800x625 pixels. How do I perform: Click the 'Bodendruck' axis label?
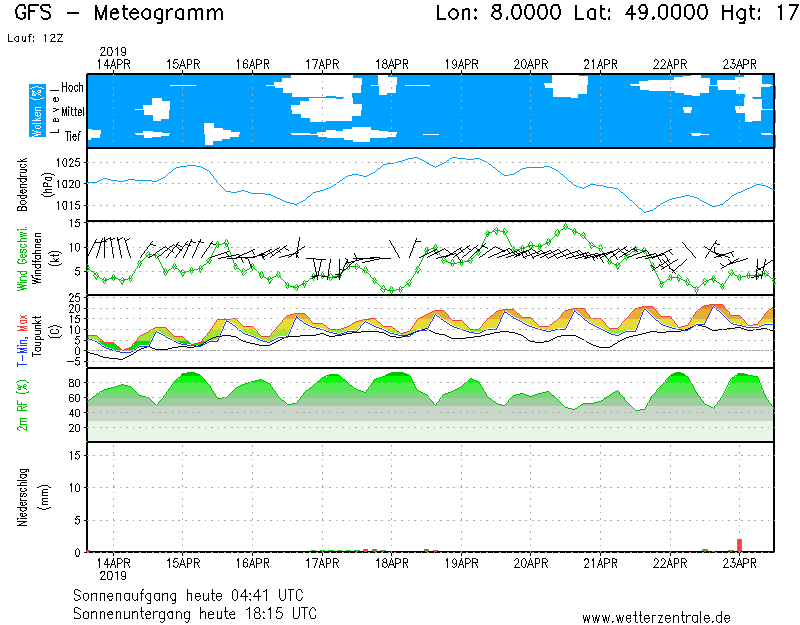point(22,184)
